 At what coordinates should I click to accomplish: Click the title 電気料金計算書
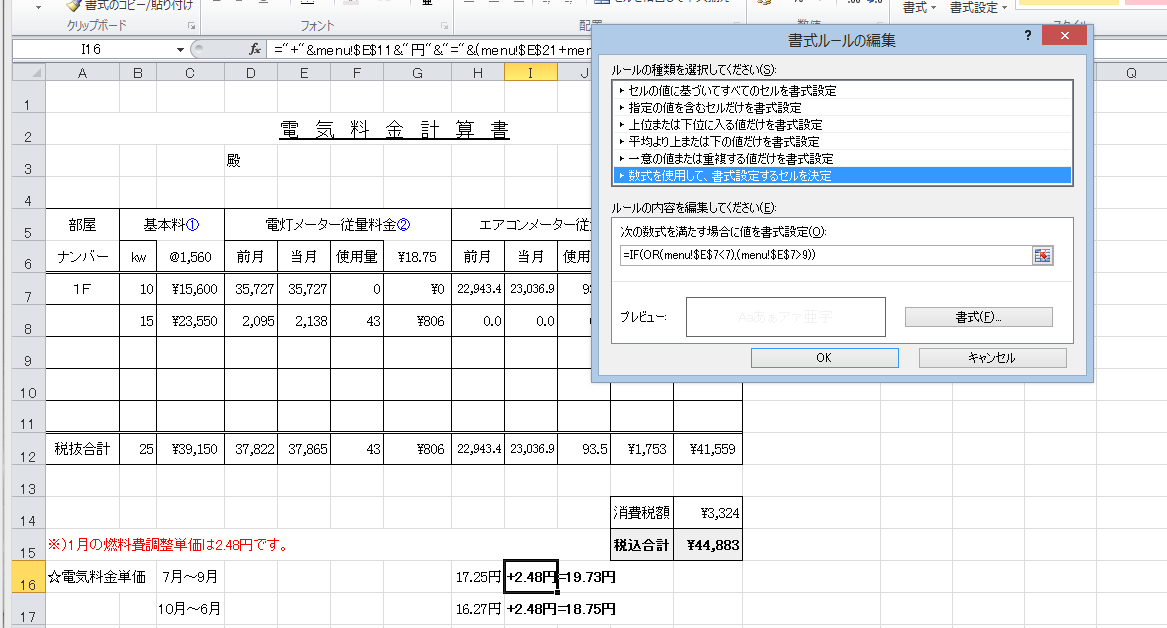[394, 129]
